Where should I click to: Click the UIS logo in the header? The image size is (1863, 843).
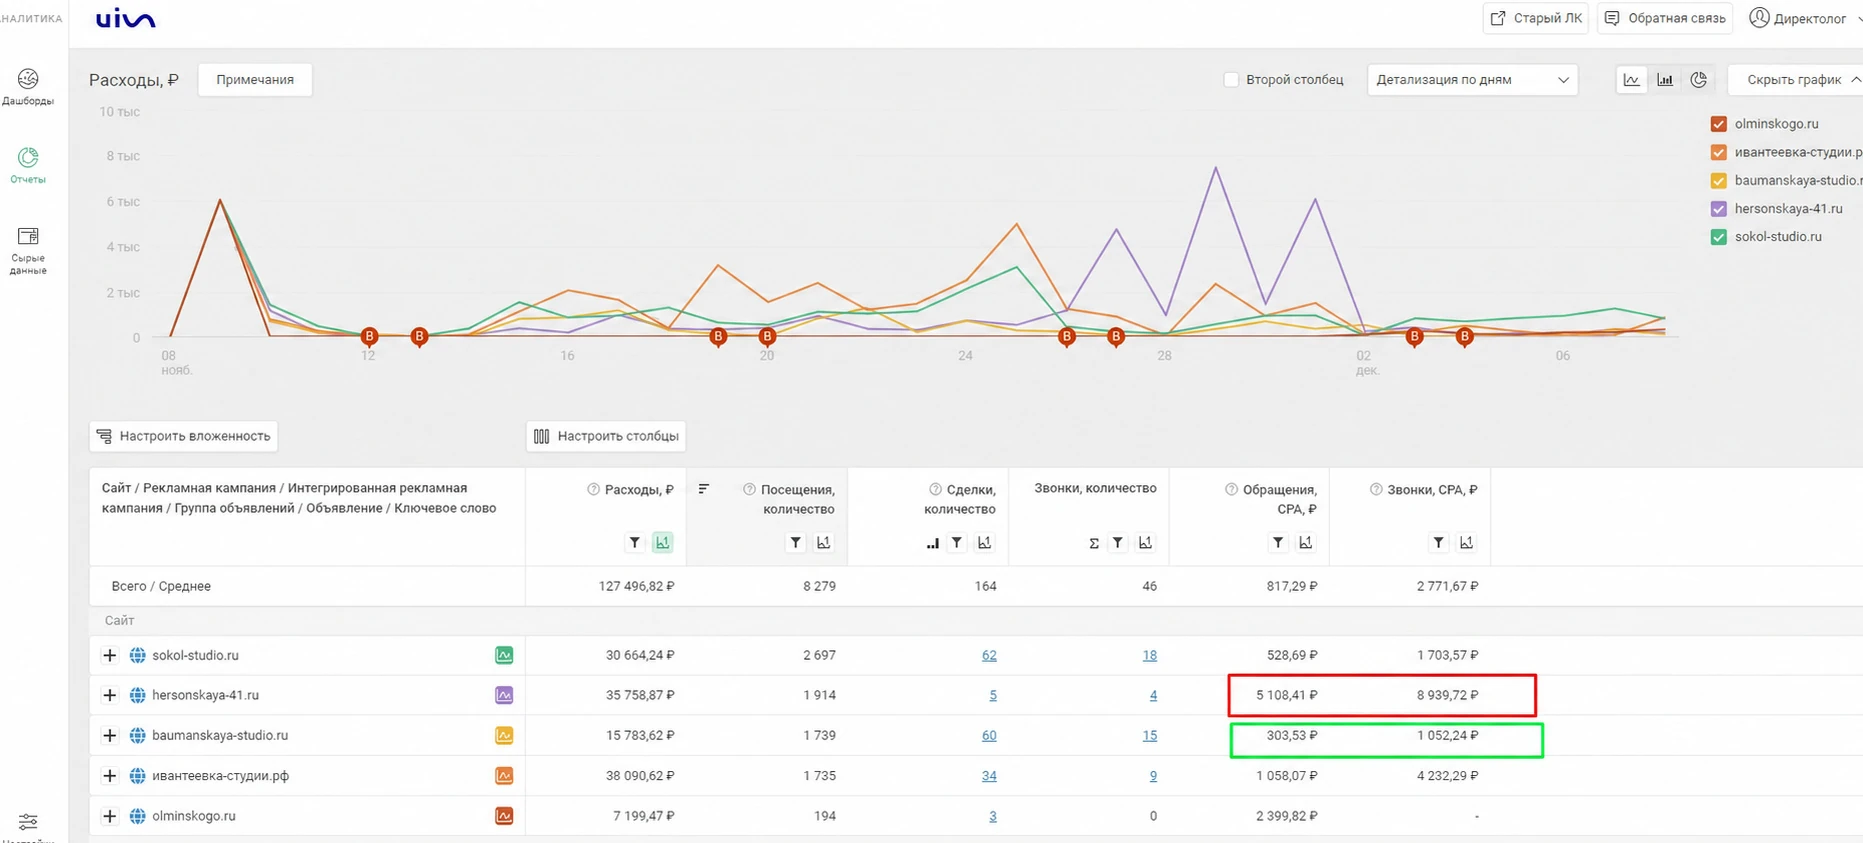[126, 19]
